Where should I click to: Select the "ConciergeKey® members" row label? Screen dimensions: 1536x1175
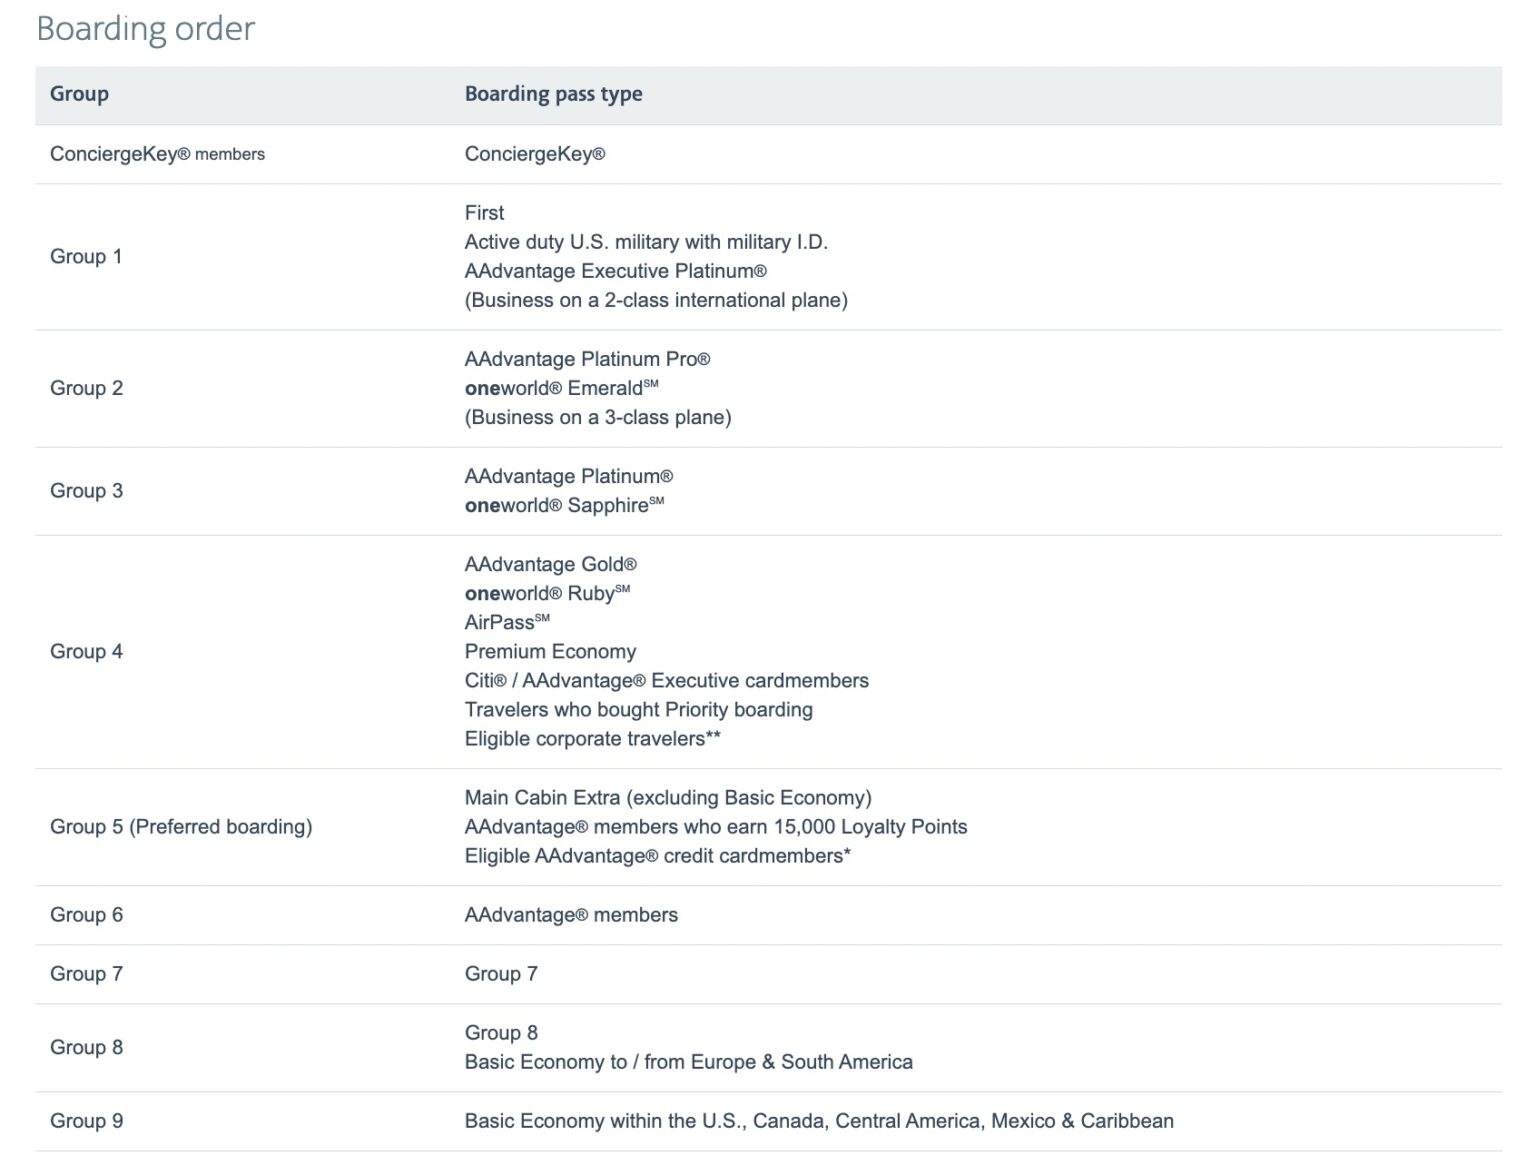pyautogui.click(x=157, y=154)
